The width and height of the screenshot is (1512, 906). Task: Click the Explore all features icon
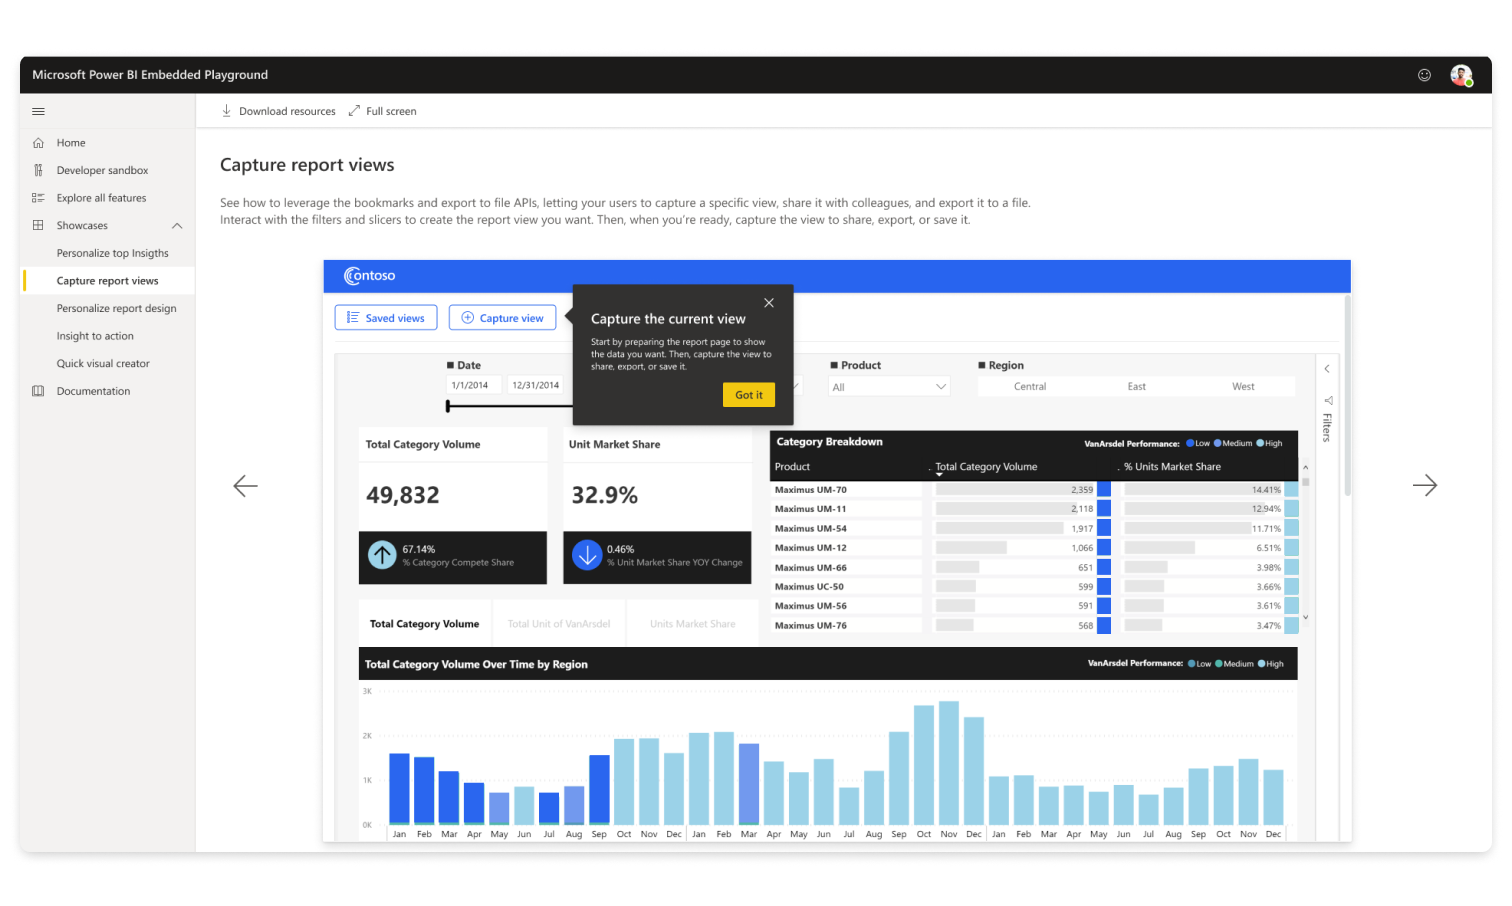click(x=38, y=198)
